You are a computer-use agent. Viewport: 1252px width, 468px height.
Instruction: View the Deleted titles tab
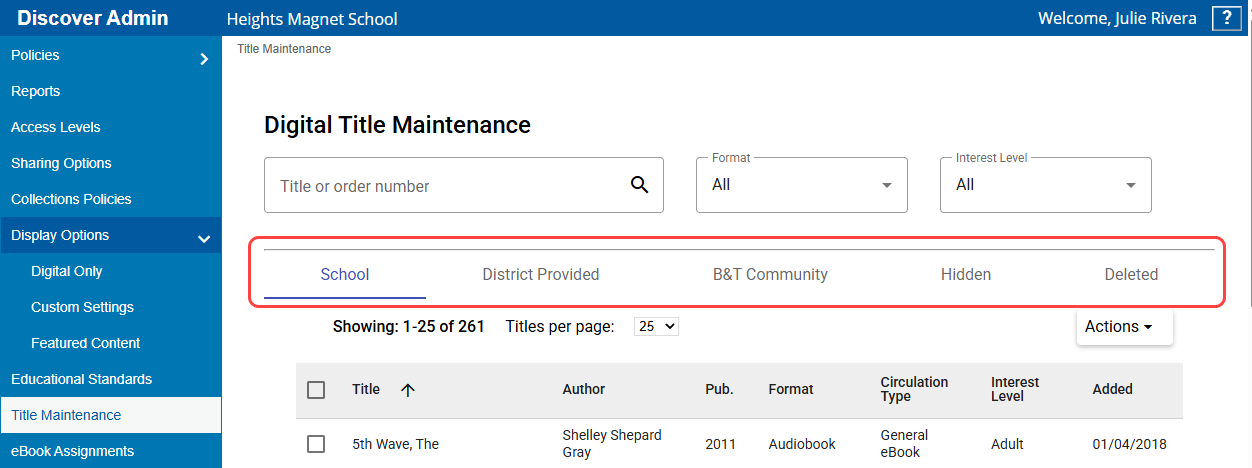coord(1131,274)
